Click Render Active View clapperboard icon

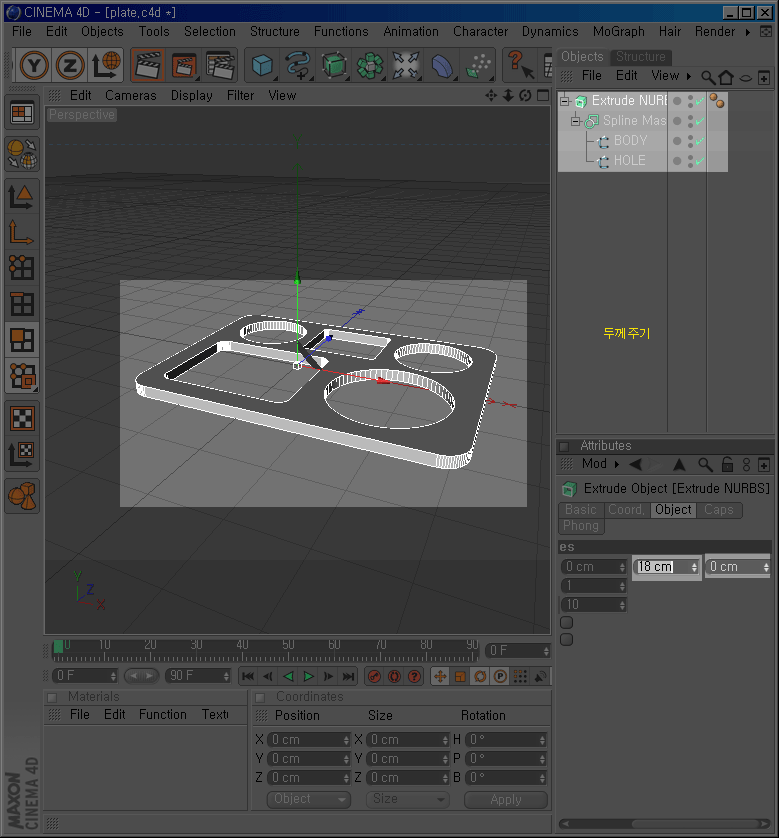(x=147, y=66)
